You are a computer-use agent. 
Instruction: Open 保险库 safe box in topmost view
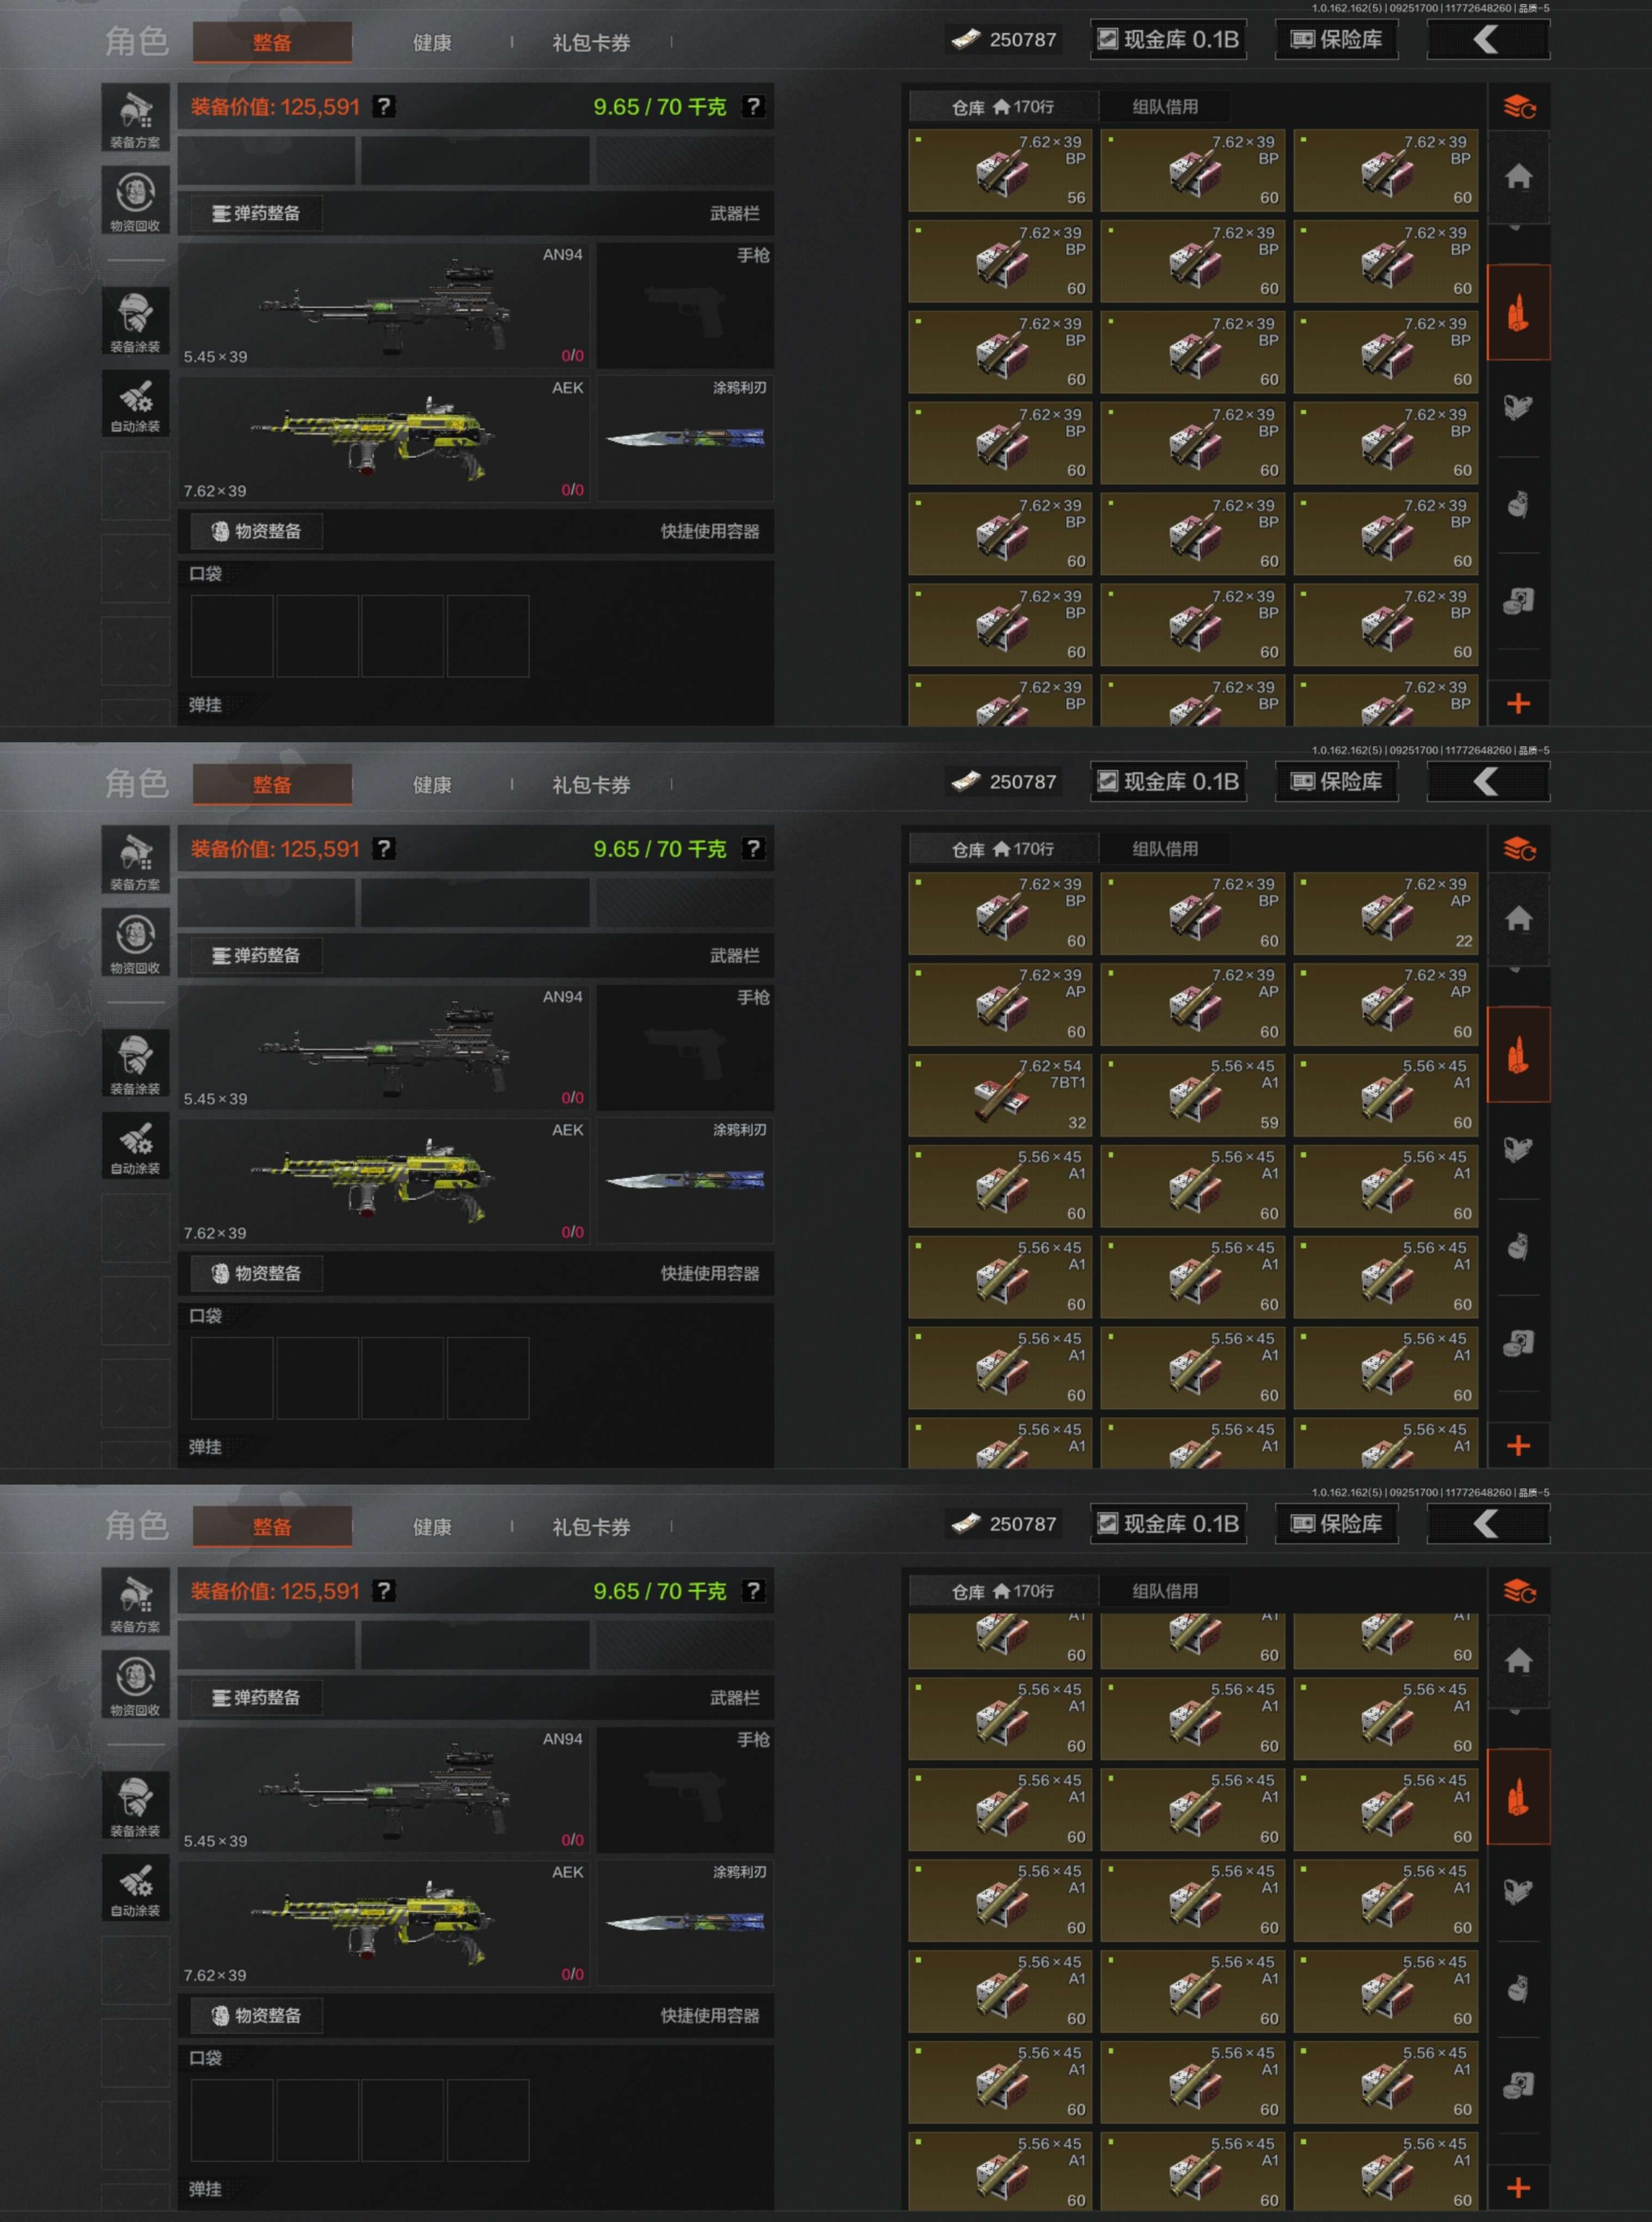[x=1336, y=40]
